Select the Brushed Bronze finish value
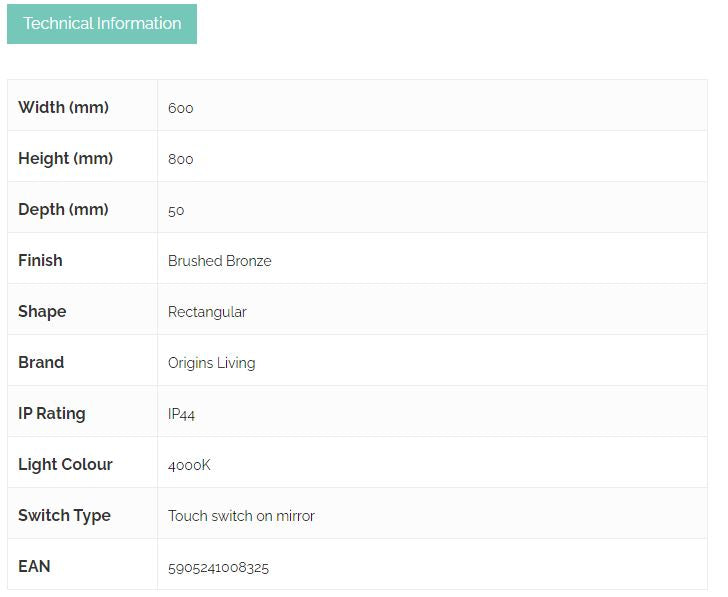 click(220, 261)
